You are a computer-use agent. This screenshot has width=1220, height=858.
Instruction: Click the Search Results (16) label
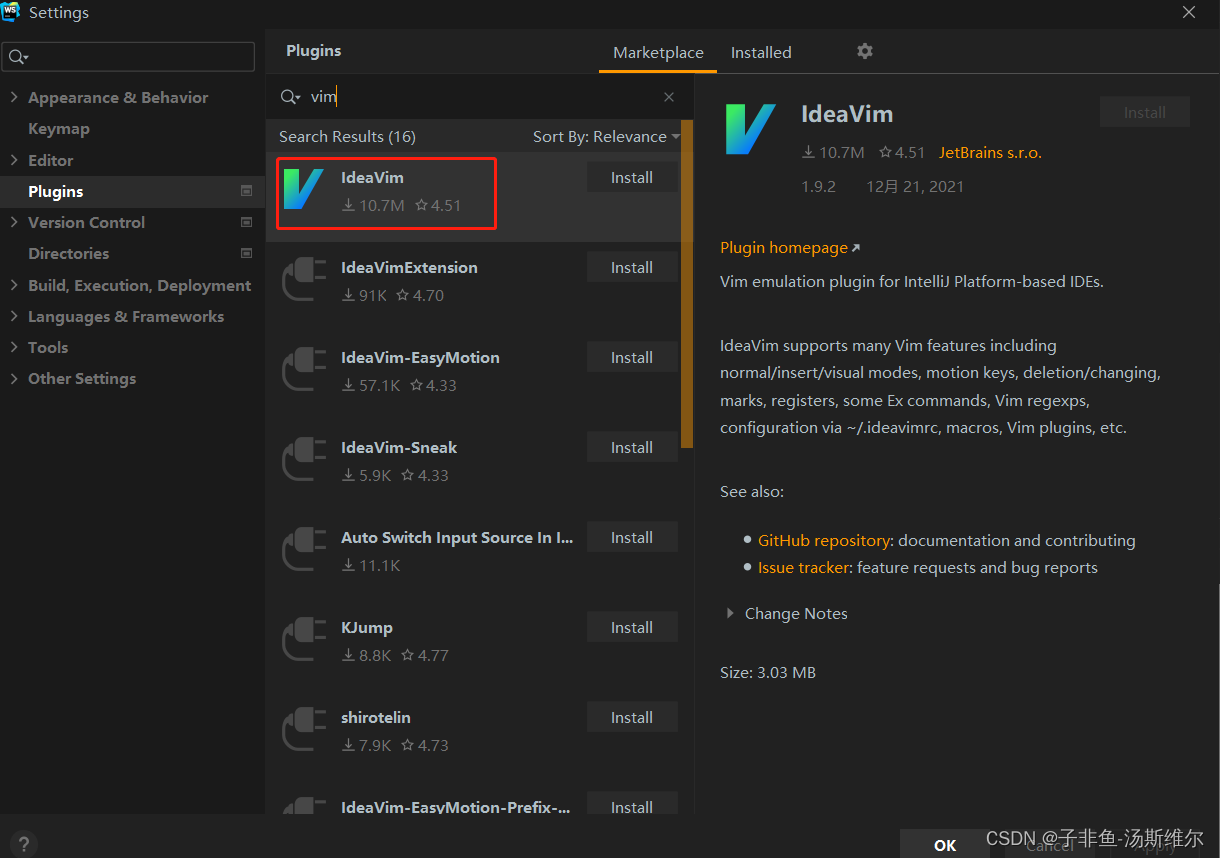pyautogui.click(x=347, y=137)
